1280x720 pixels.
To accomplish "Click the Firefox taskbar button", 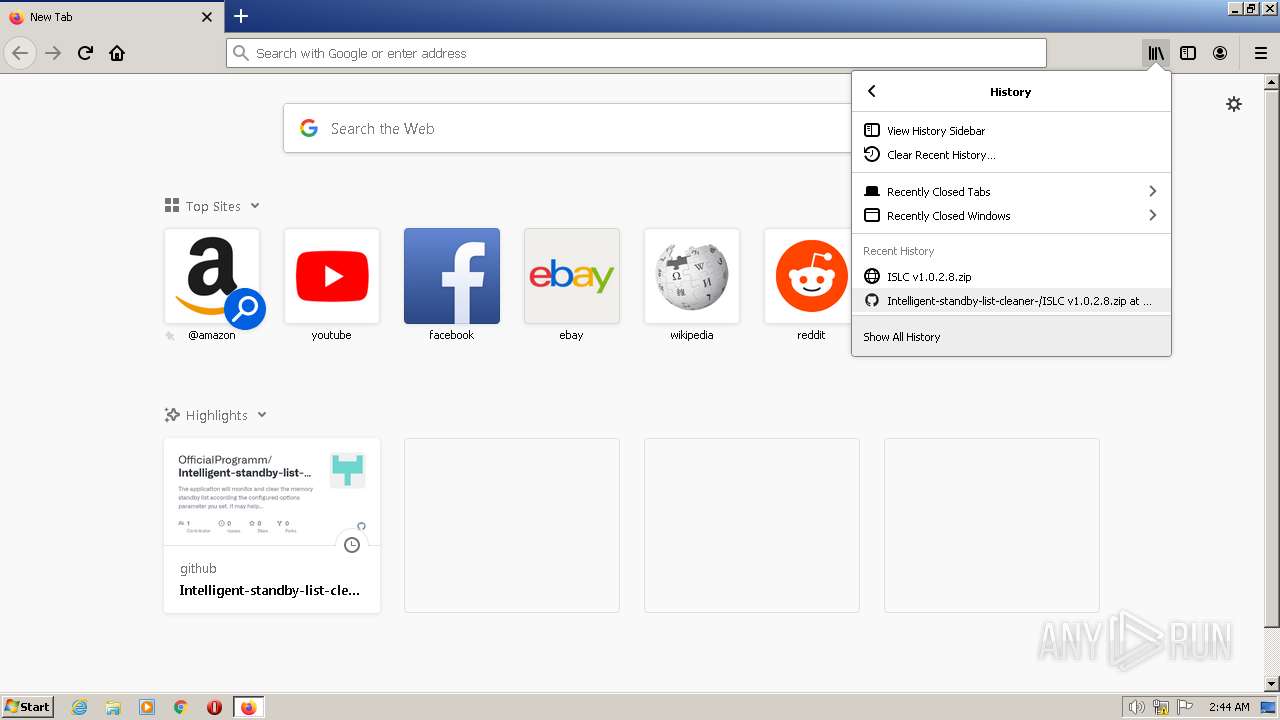I will point(248,707).
